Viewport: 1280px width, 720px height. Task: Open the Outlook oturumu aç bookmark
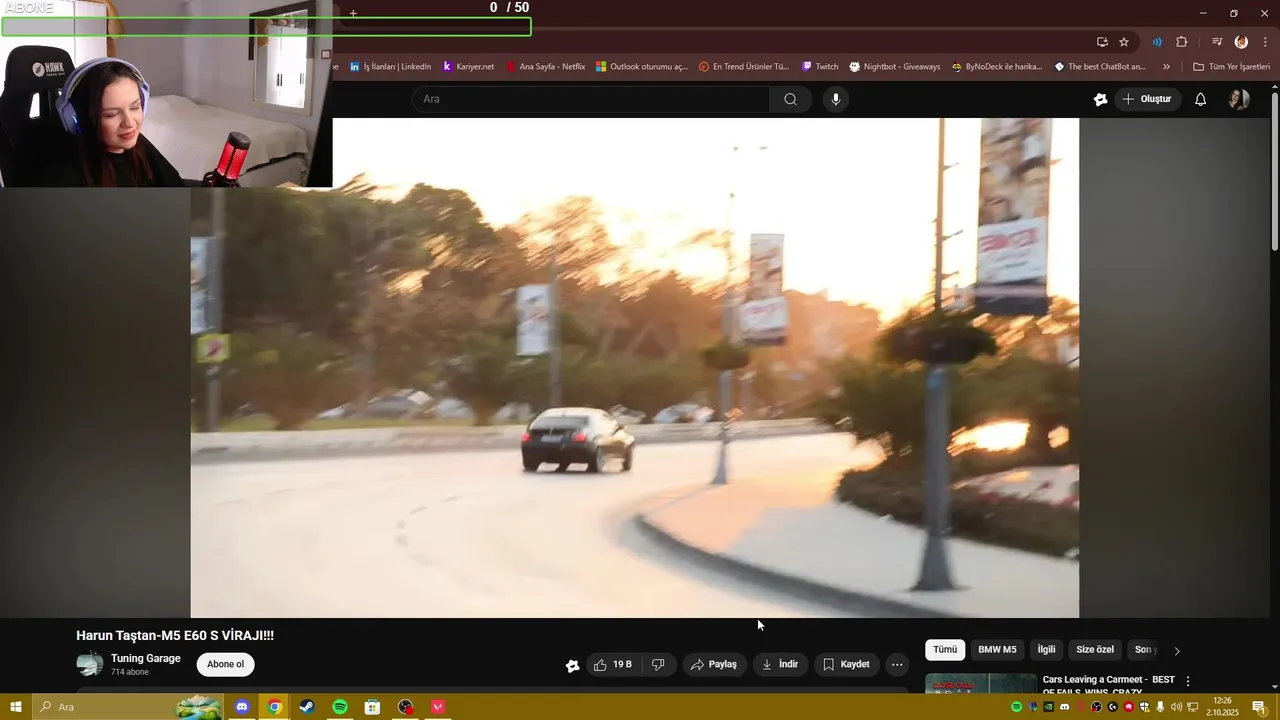tap(641, 67)
